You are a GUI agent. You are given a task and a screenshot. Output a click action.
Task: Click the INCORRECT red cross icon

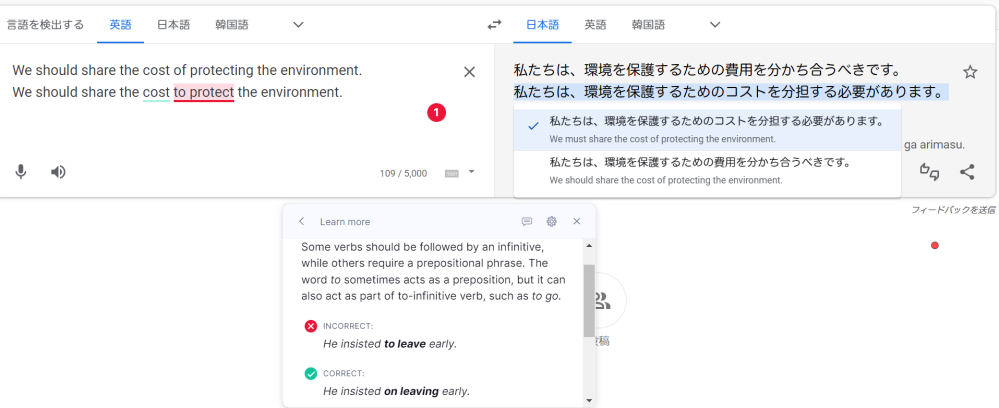(310, 326)
